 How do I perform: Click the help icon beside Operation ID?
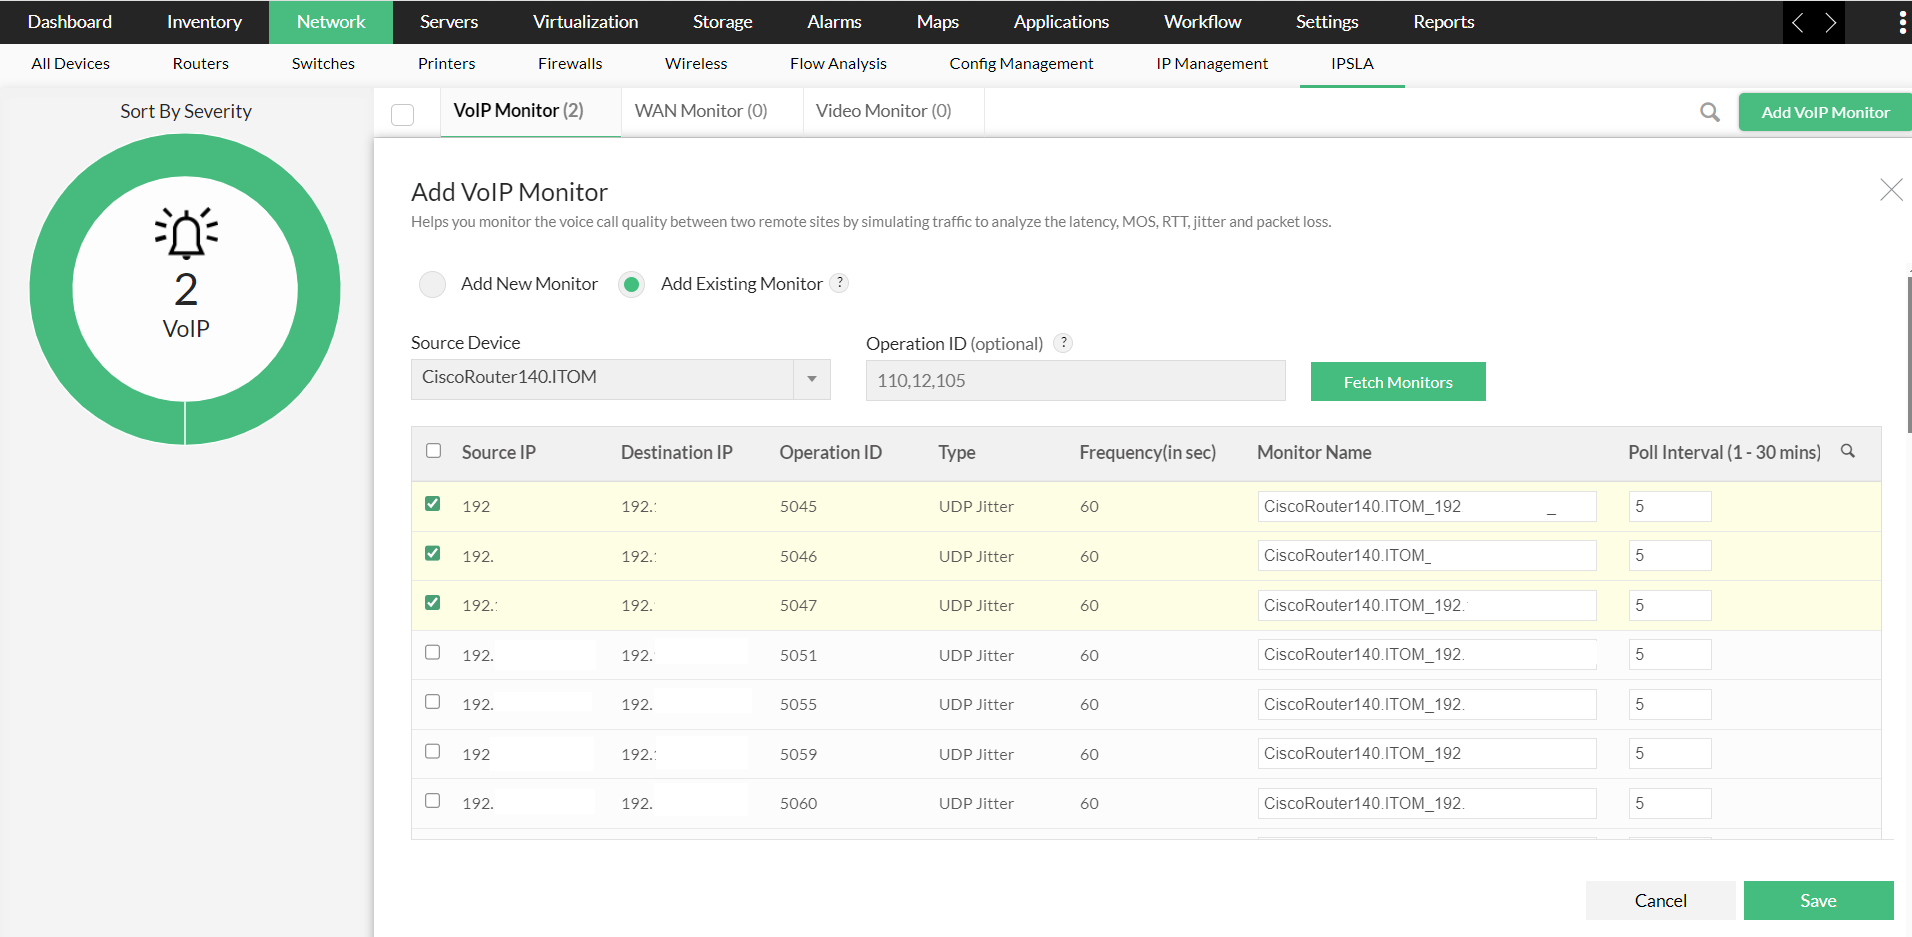pyautogui.click(x=1064, y=343)
